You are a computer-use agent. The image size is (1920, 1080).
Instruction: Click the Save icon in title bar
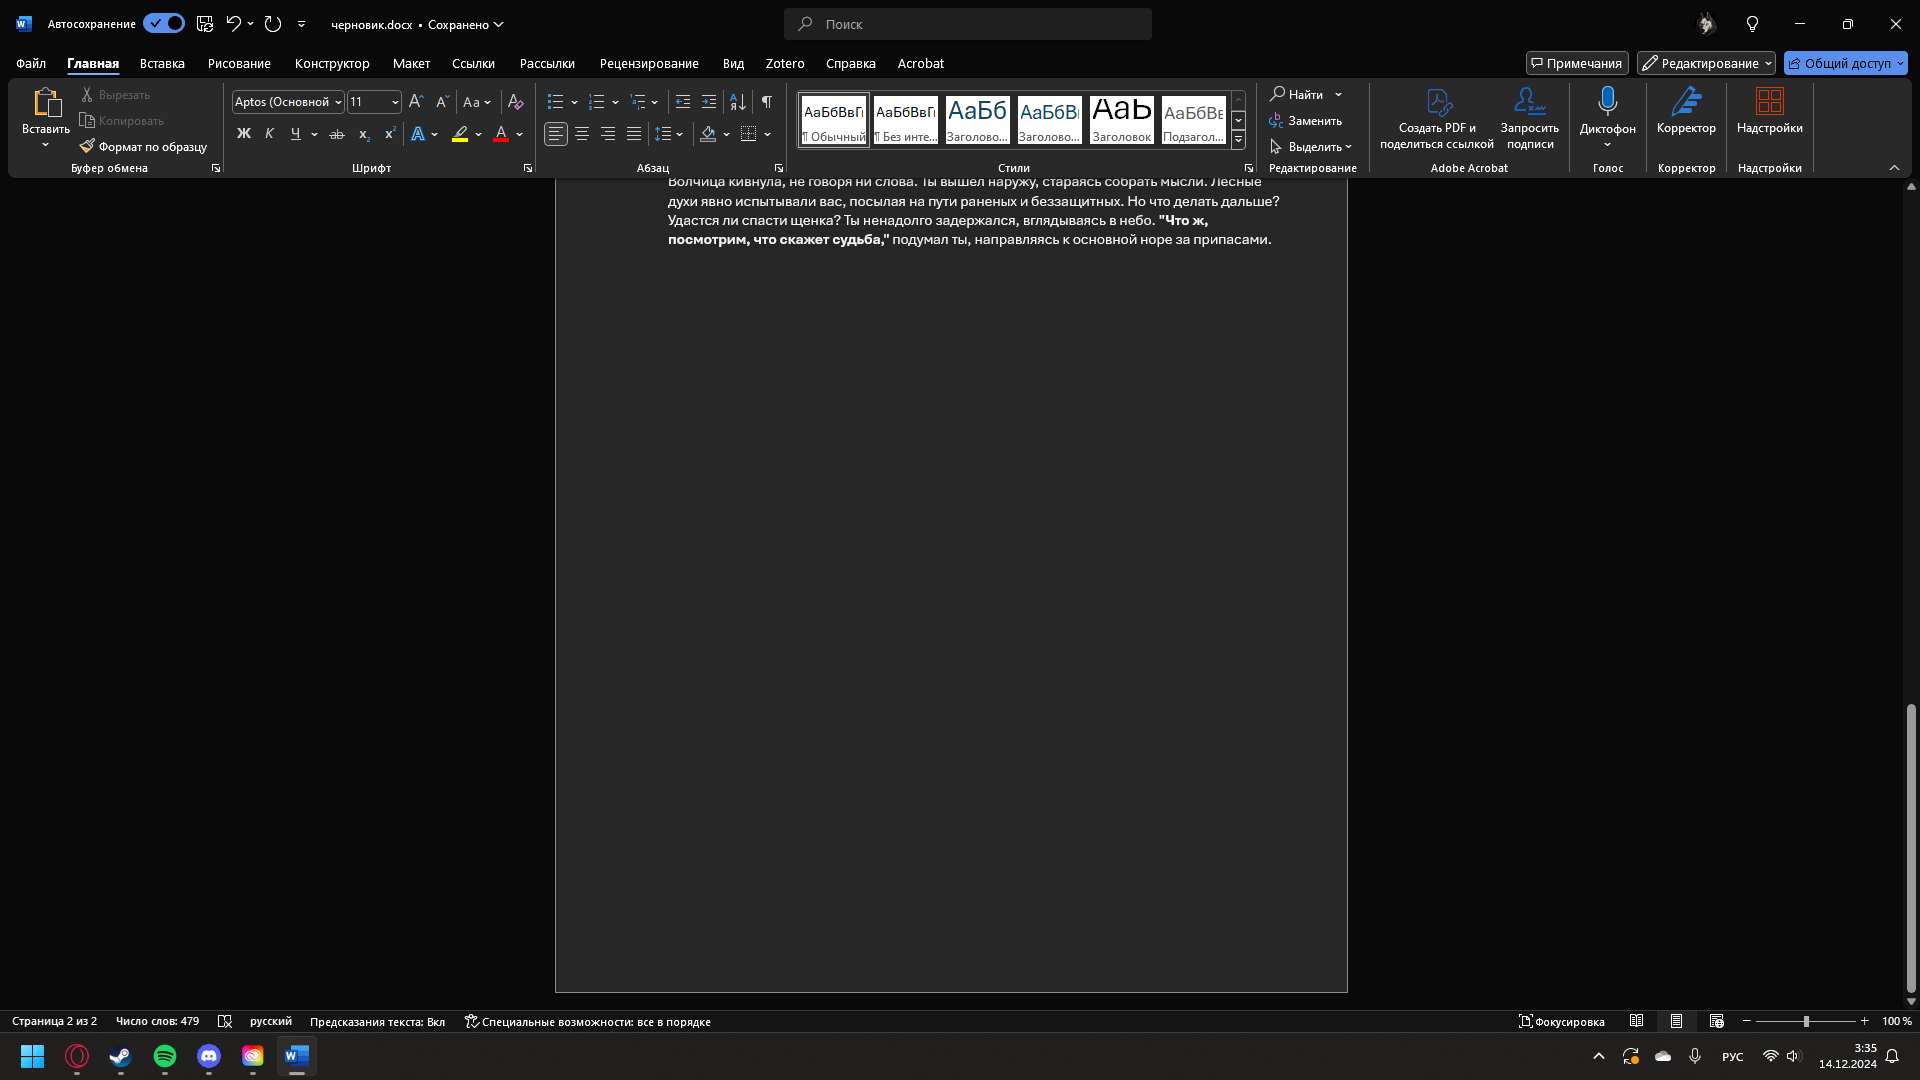click(x=205, y=23)
